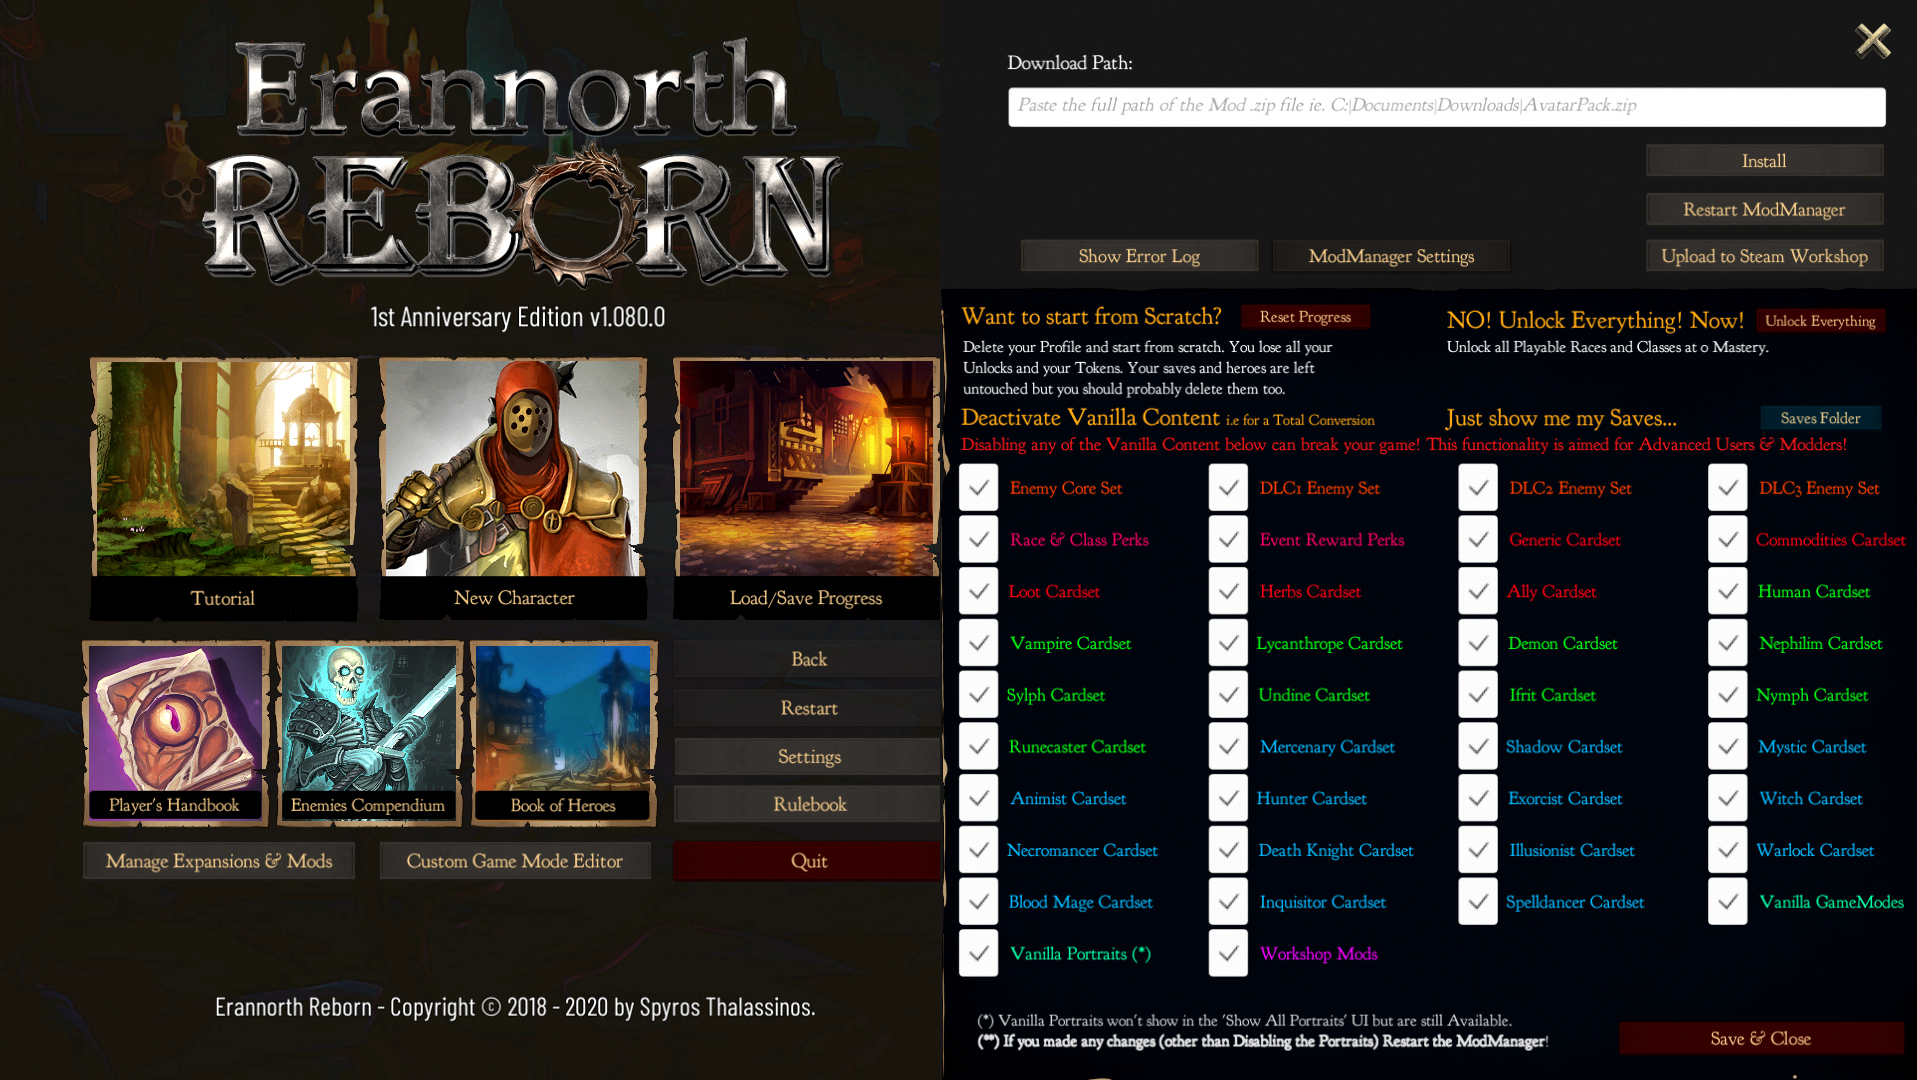Toggle the Enemy Core Set checkbox
This screenshot has width=1917, height=1080.
(x=978, y=488)
